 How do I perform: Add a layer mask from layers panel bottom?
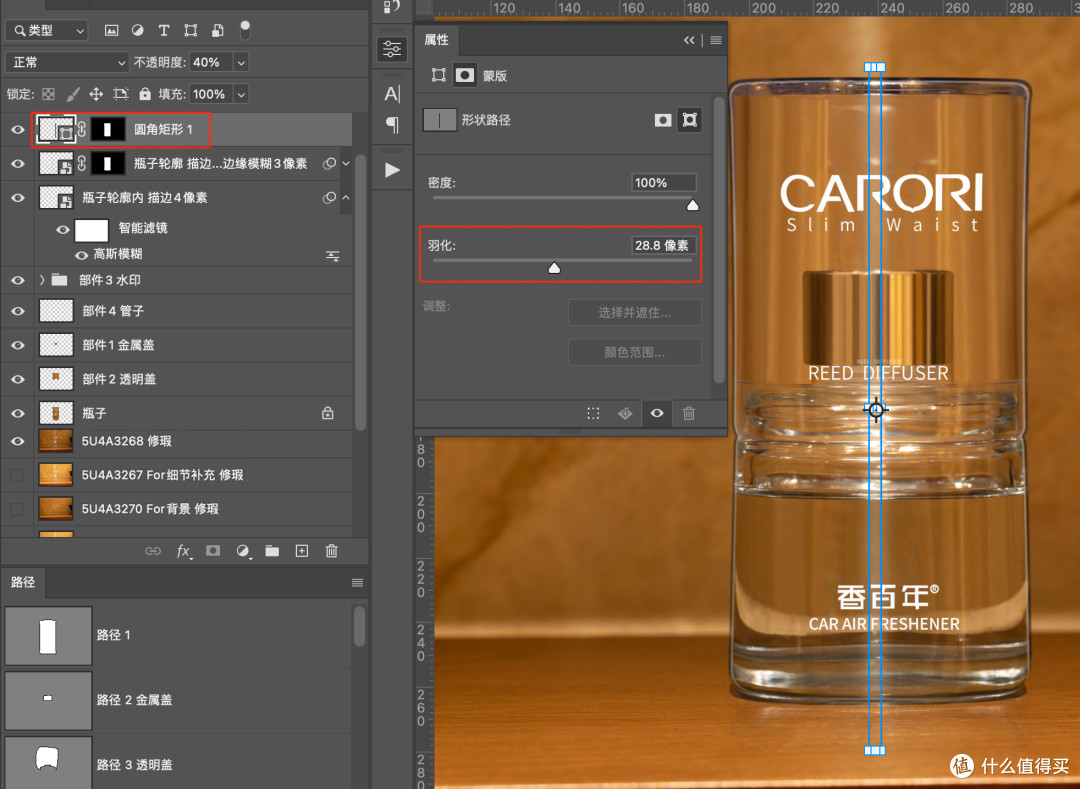tap(214, 551)
